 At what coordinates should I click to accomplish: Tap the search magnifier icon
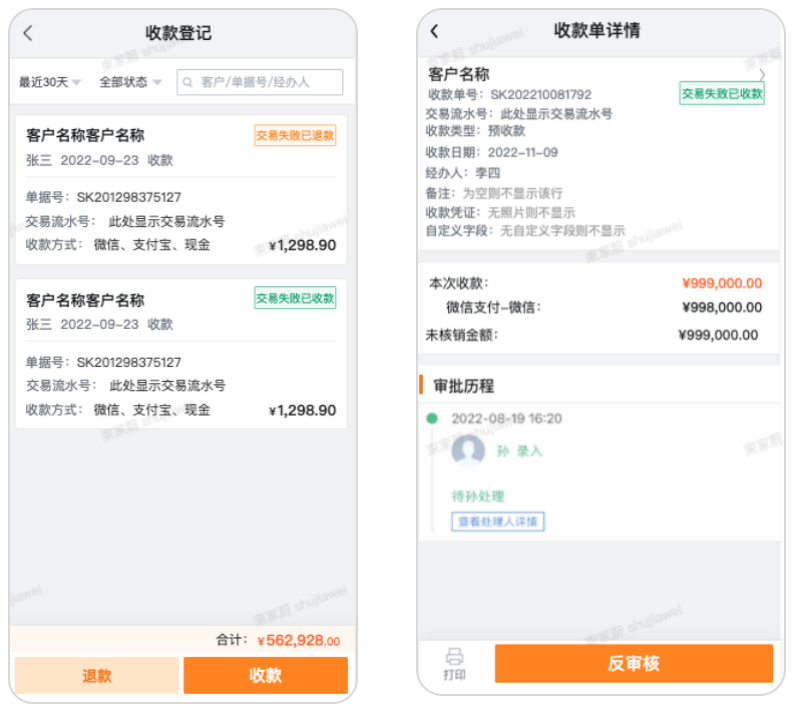pos(188,82)
